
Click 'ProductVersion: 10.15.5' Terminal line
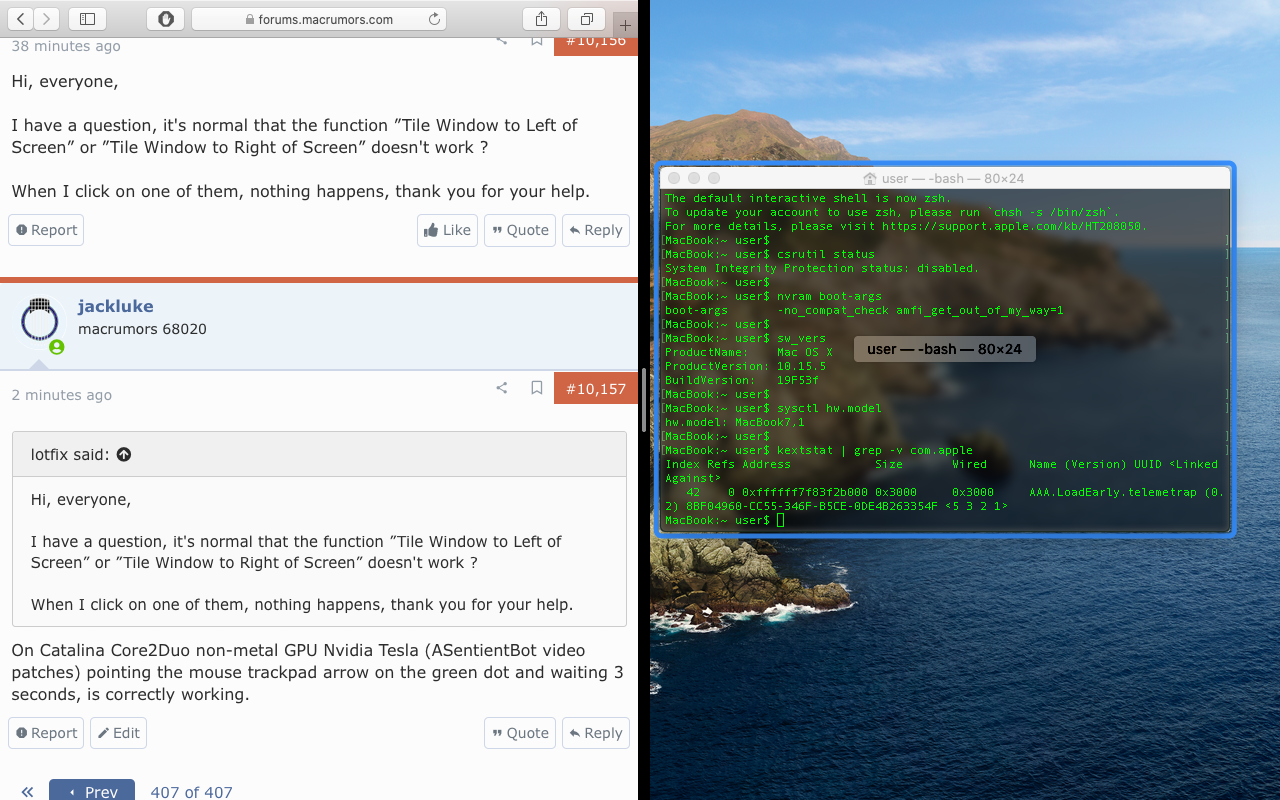[745, 366]
